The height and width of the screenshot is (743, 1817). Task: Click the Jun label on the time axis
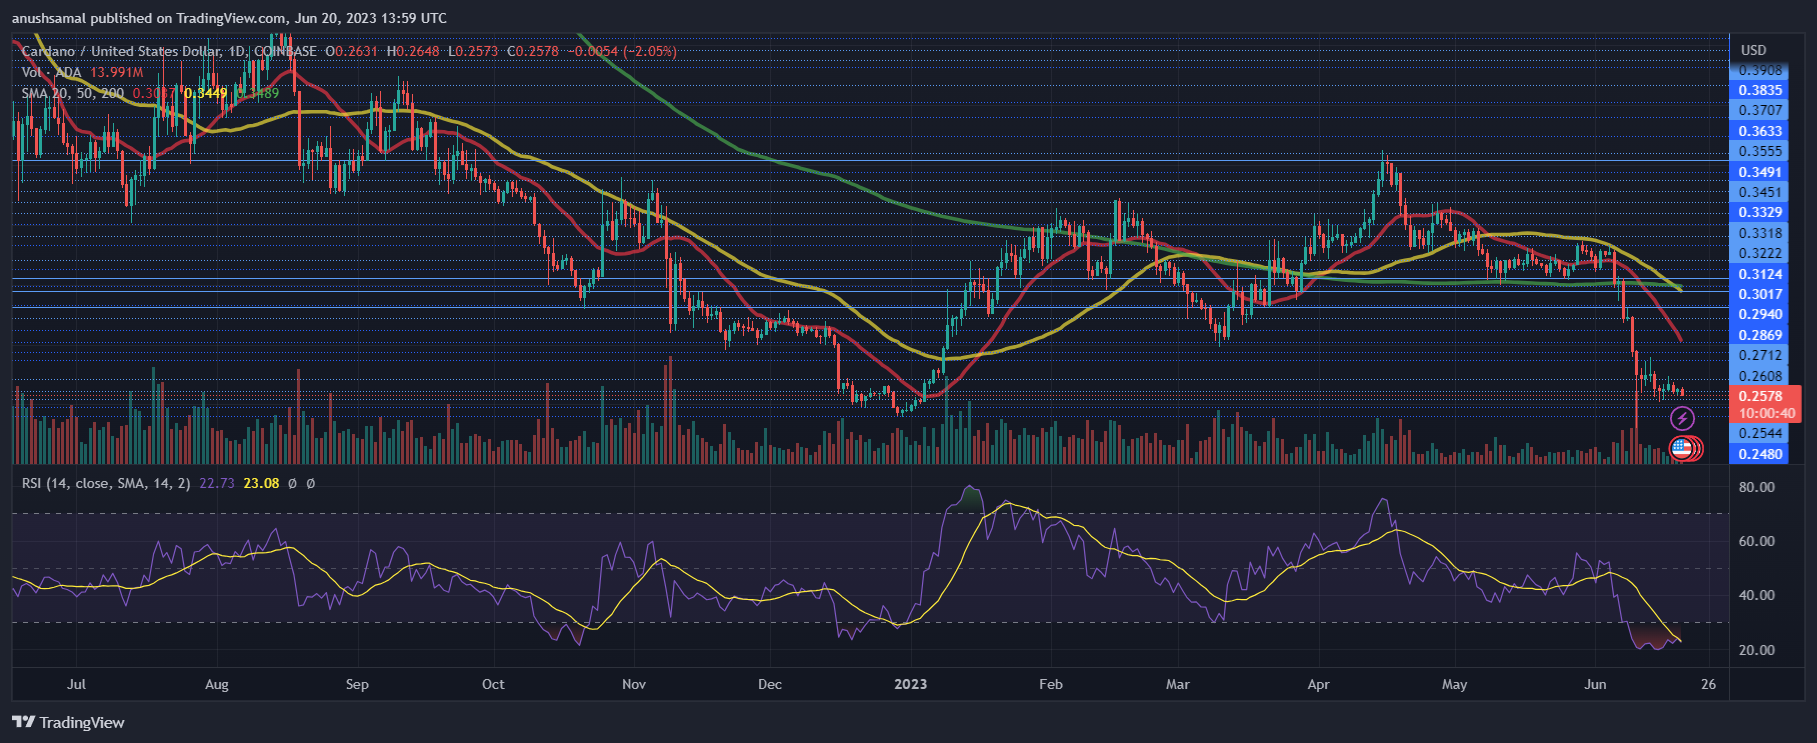[1595, 684]
